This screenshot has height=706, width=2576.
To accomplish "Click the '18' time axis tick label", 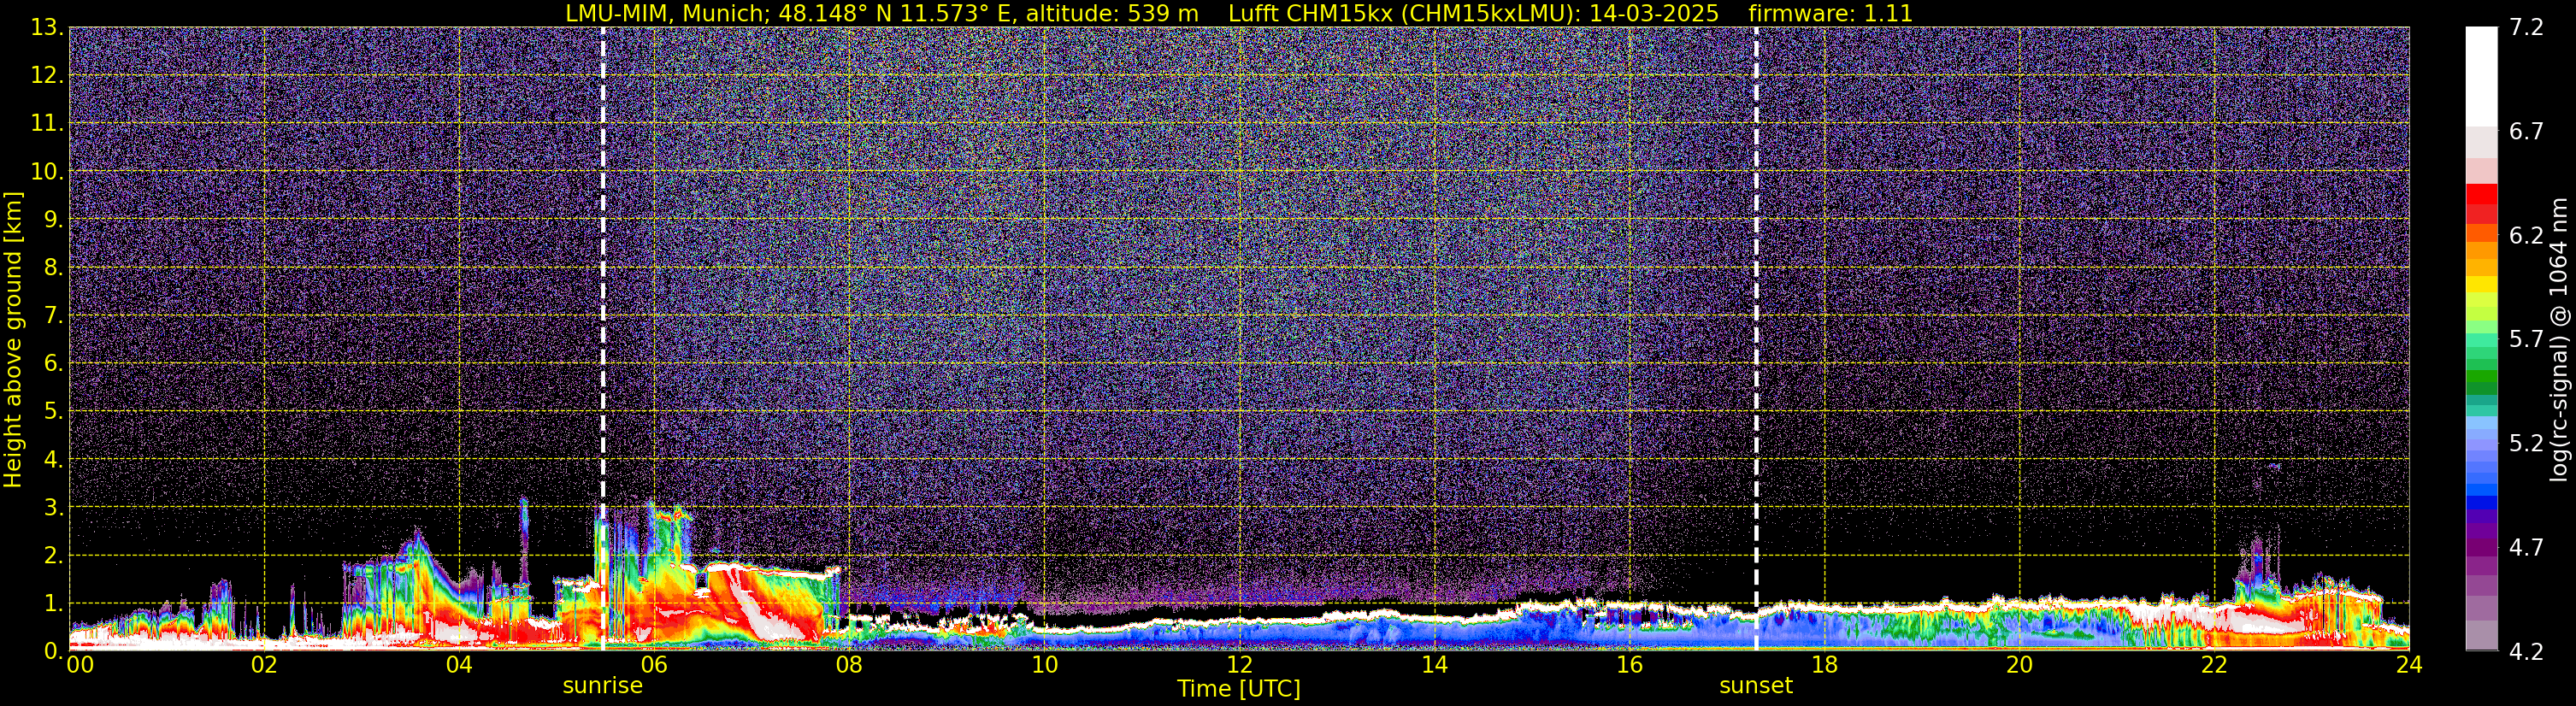I will 1824,665.
